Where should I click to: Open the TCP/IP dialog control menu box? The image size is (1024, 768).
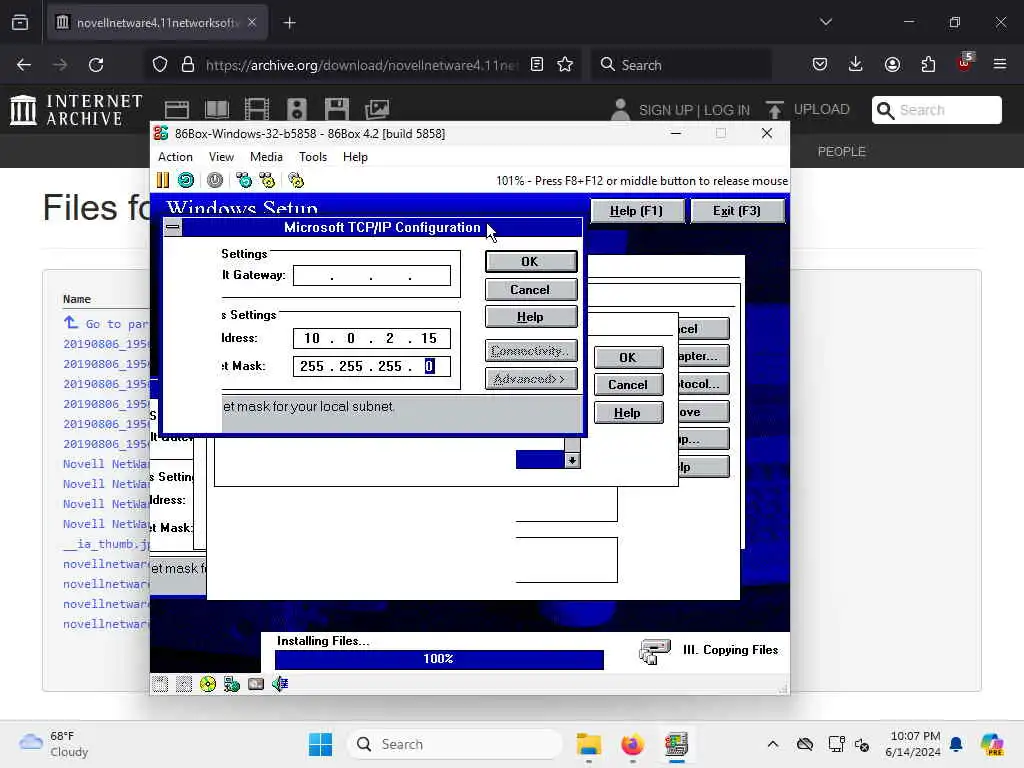(172, 227)
